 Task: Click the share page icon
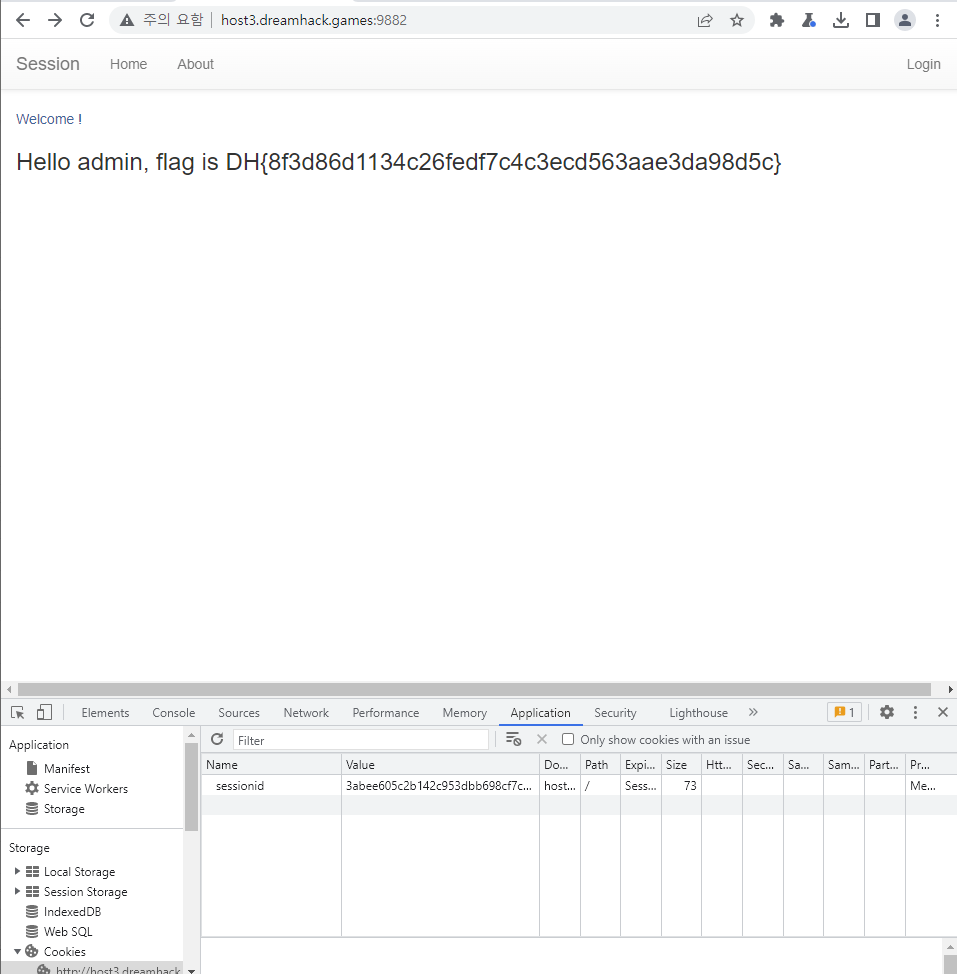(x=705, y=20)
